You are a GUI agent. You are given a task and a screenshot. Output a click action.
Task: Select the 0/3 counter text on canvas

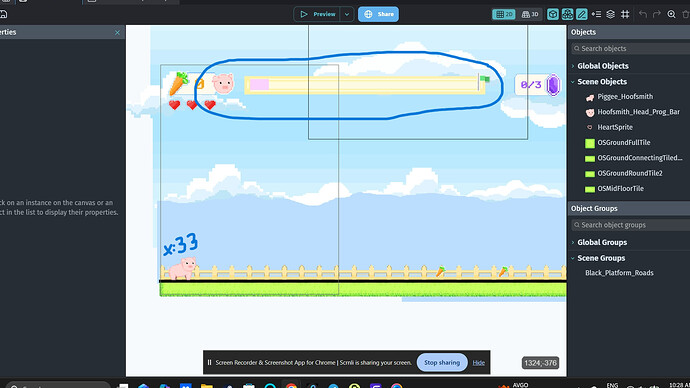coord(531,85)
